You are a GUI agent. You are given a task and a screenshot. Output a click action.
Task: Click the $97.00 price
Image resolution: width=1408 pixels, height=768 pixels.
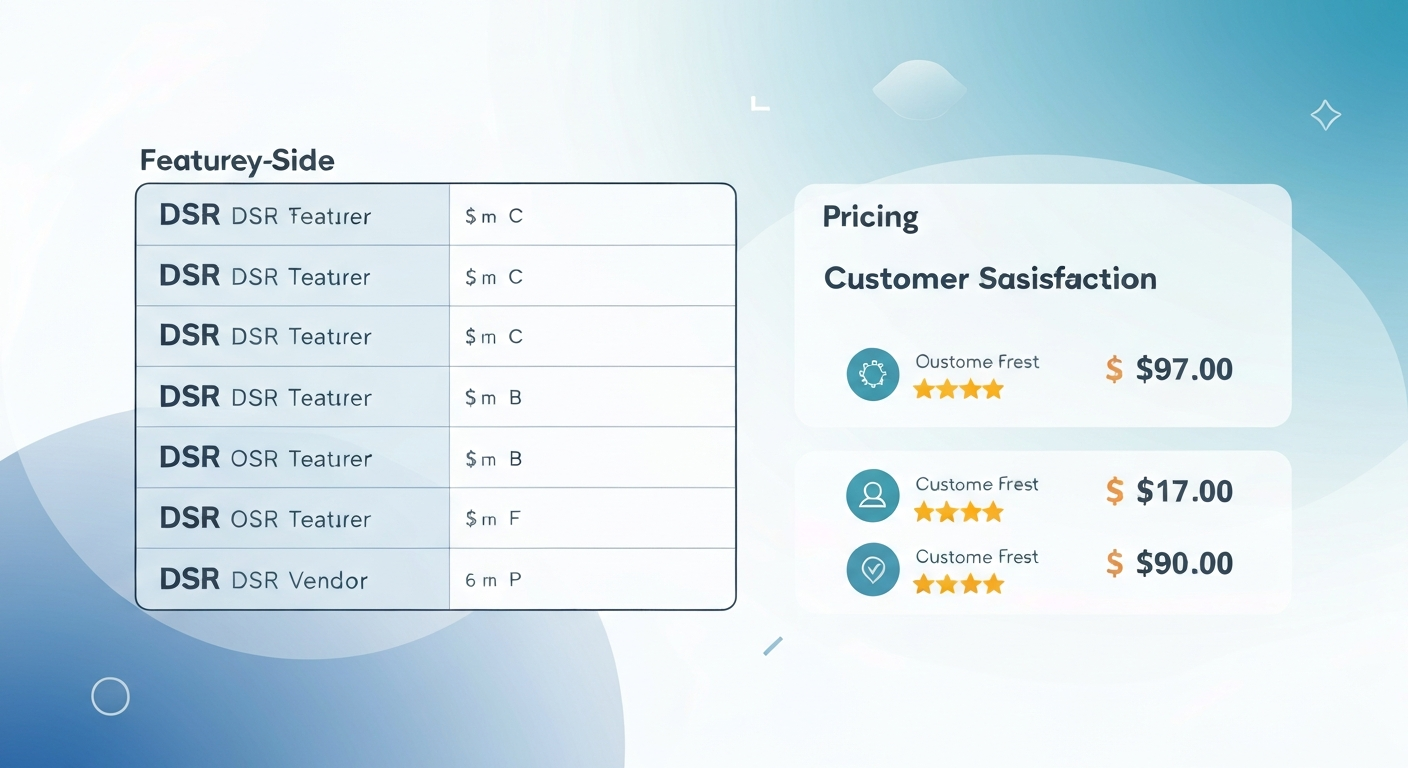click(1184, 370)
